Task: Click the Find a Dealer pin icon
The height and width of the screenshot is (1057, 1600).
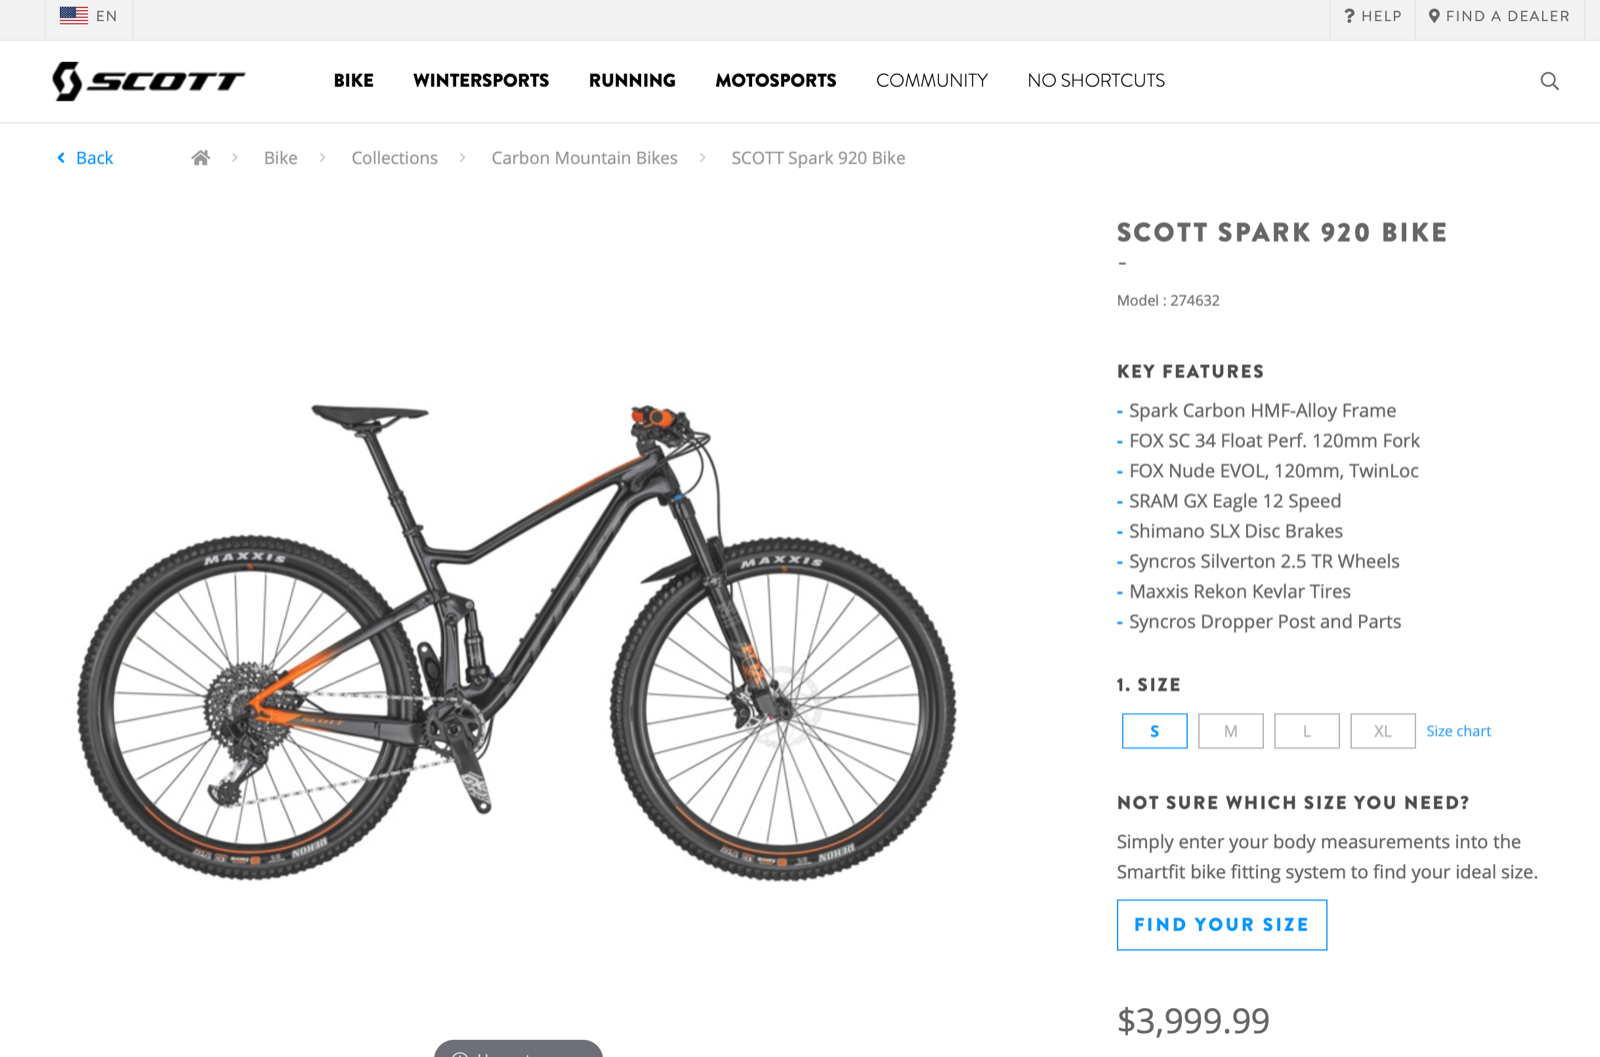Action: 1434,16
